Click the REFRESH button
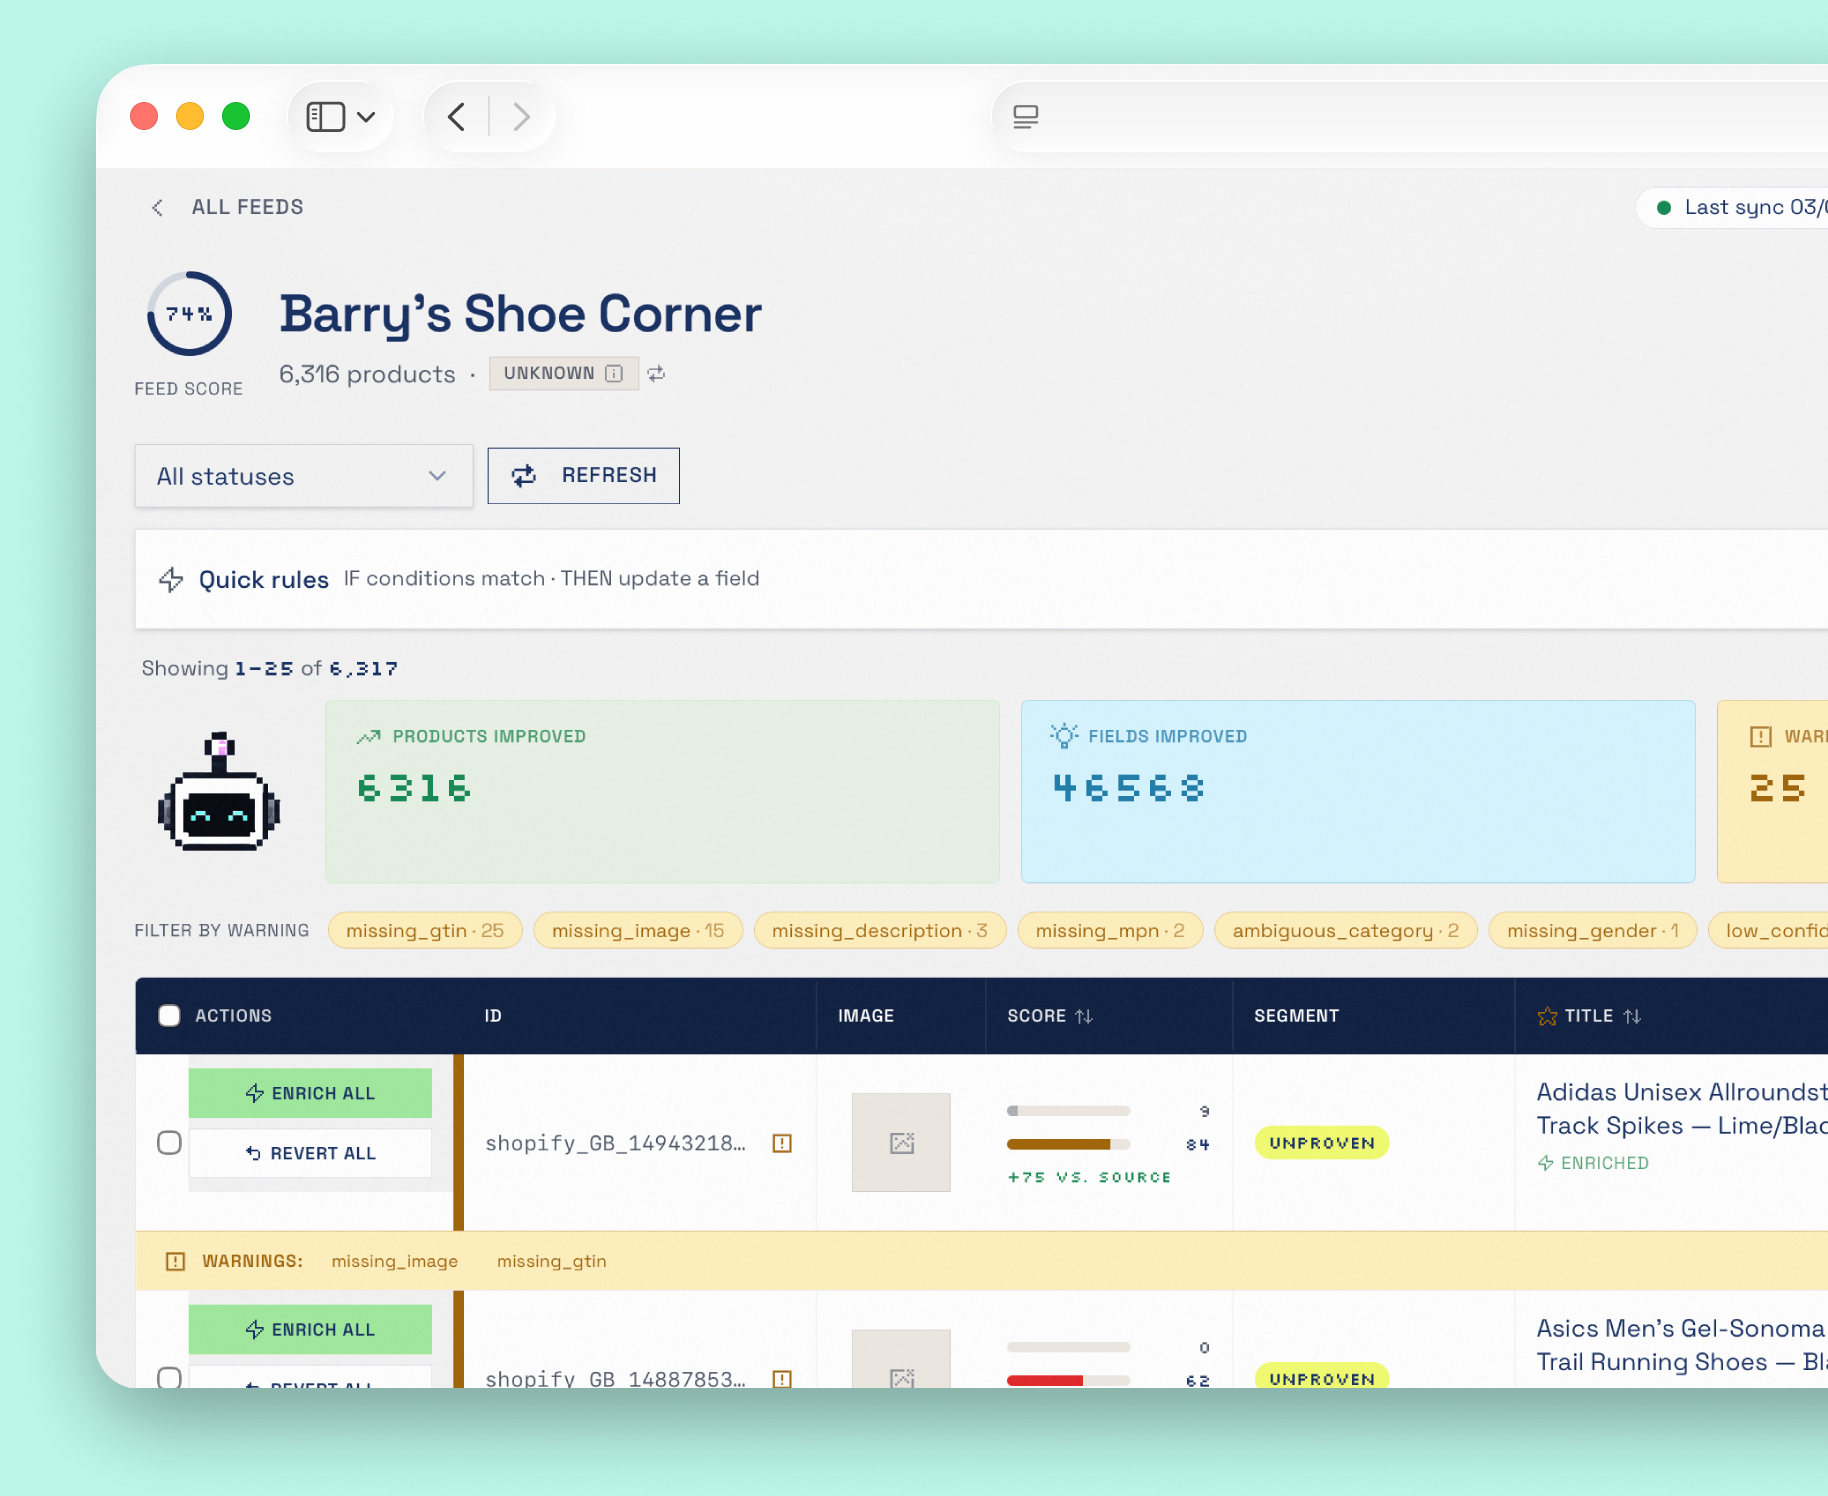 coord(584,475)
